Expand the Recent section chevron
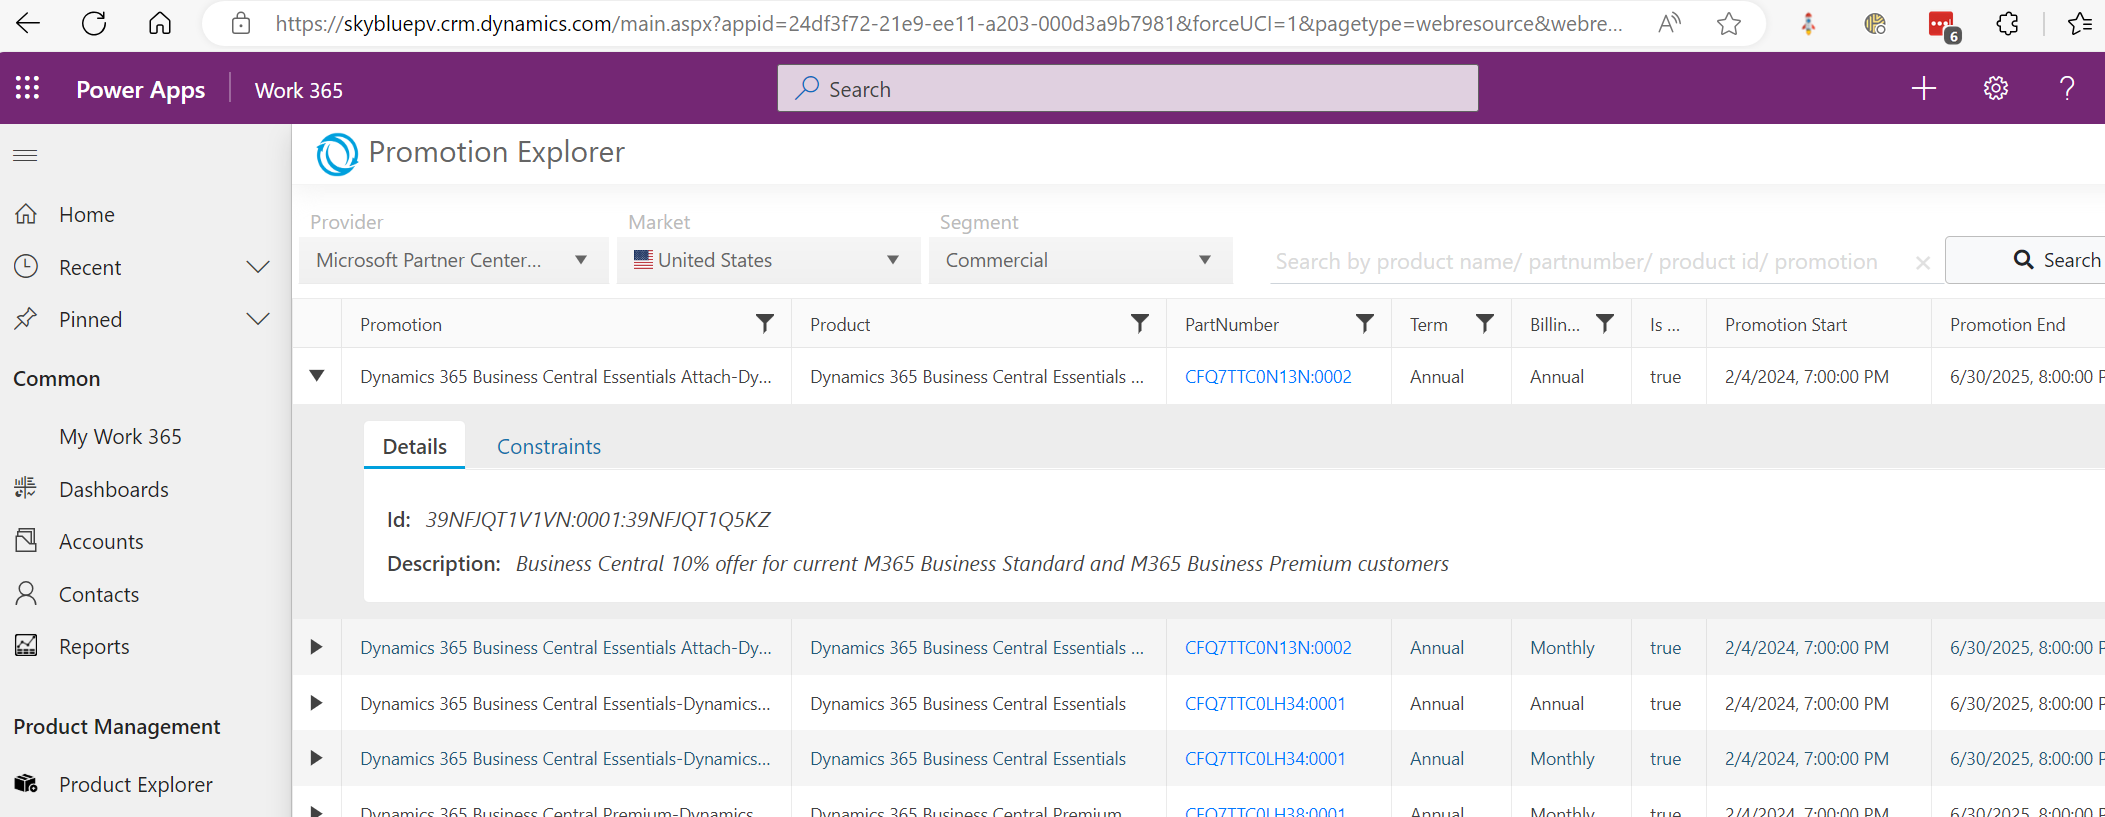This screenshot has width=2105, height=817. coord(258,267)
